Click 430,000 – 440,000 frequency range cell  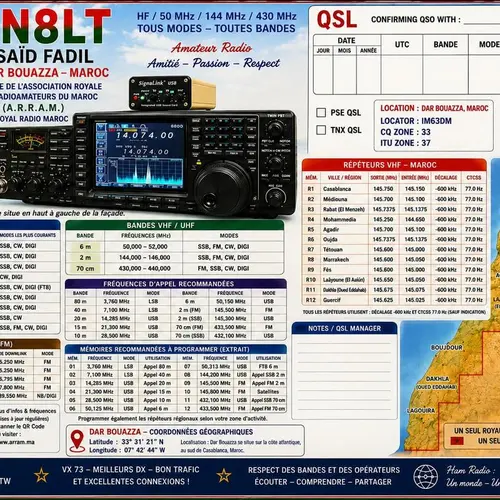pyautogui.click(x=145, y=268)
